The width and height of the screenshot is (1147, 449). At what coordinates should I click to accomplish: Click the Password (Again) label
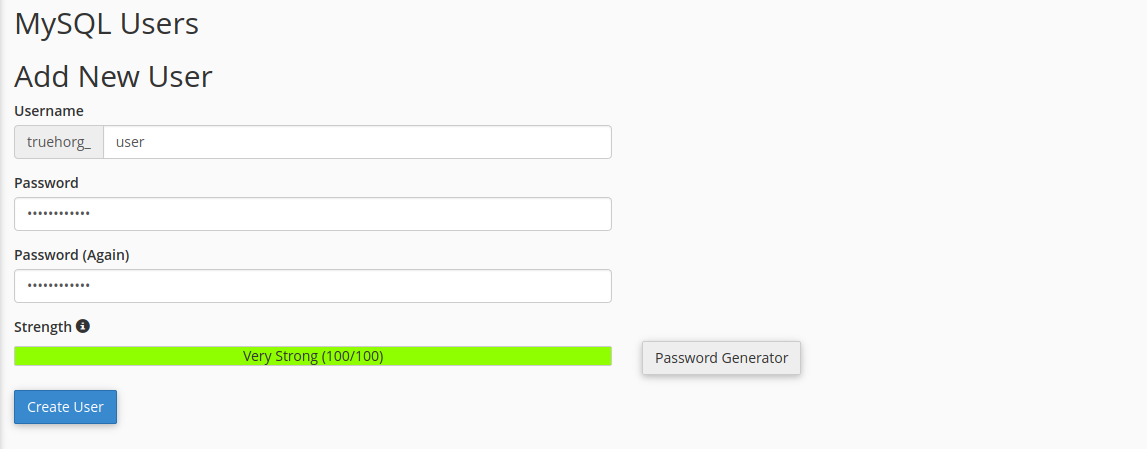72,255
